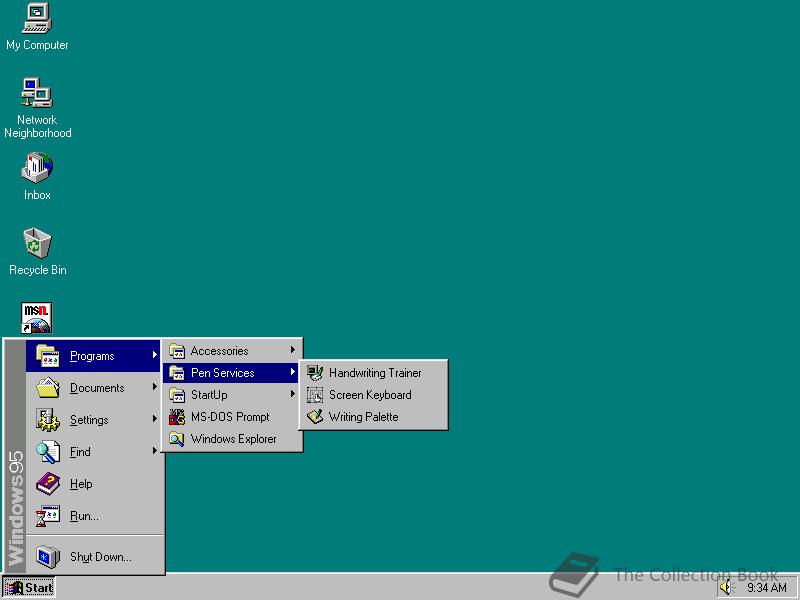Select Help label in Start menu
Viewport: 800px width, 600px height.
tap(81, 484)
